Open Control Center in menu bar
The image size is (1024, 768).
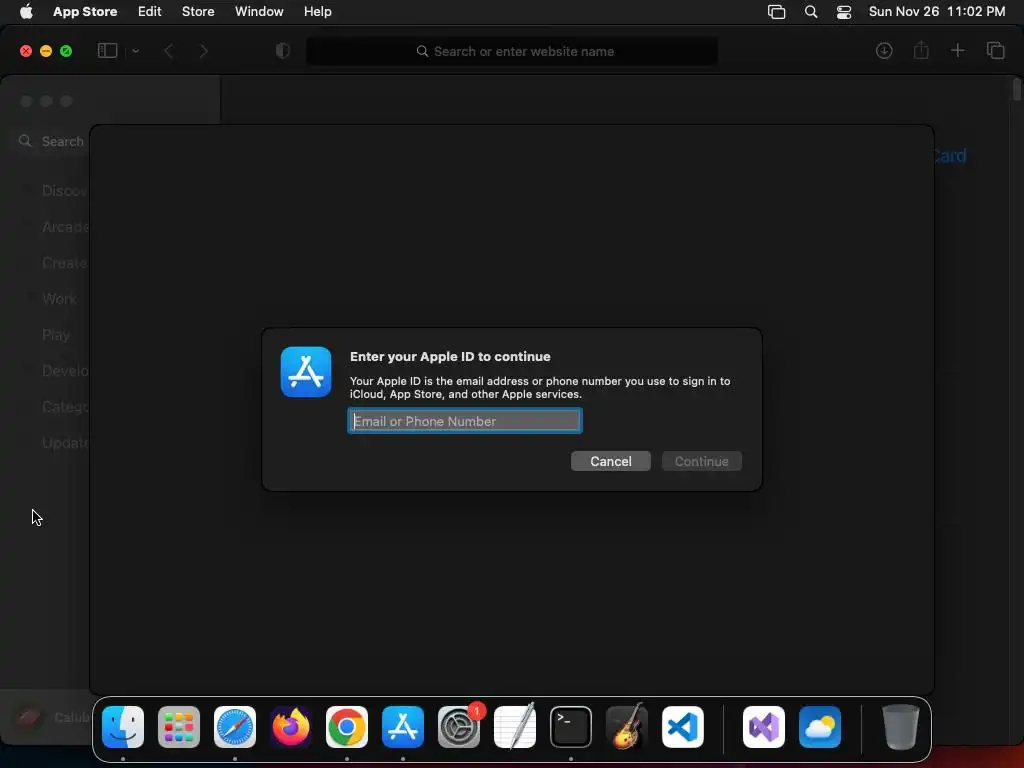click(x=844, y=12)
